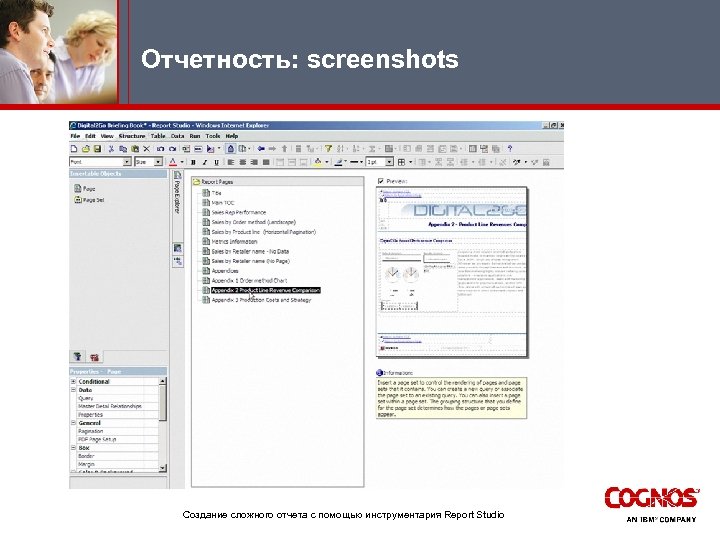Open the Help menu
Viewport: 720px width, 540px height.
pos(231,136)
